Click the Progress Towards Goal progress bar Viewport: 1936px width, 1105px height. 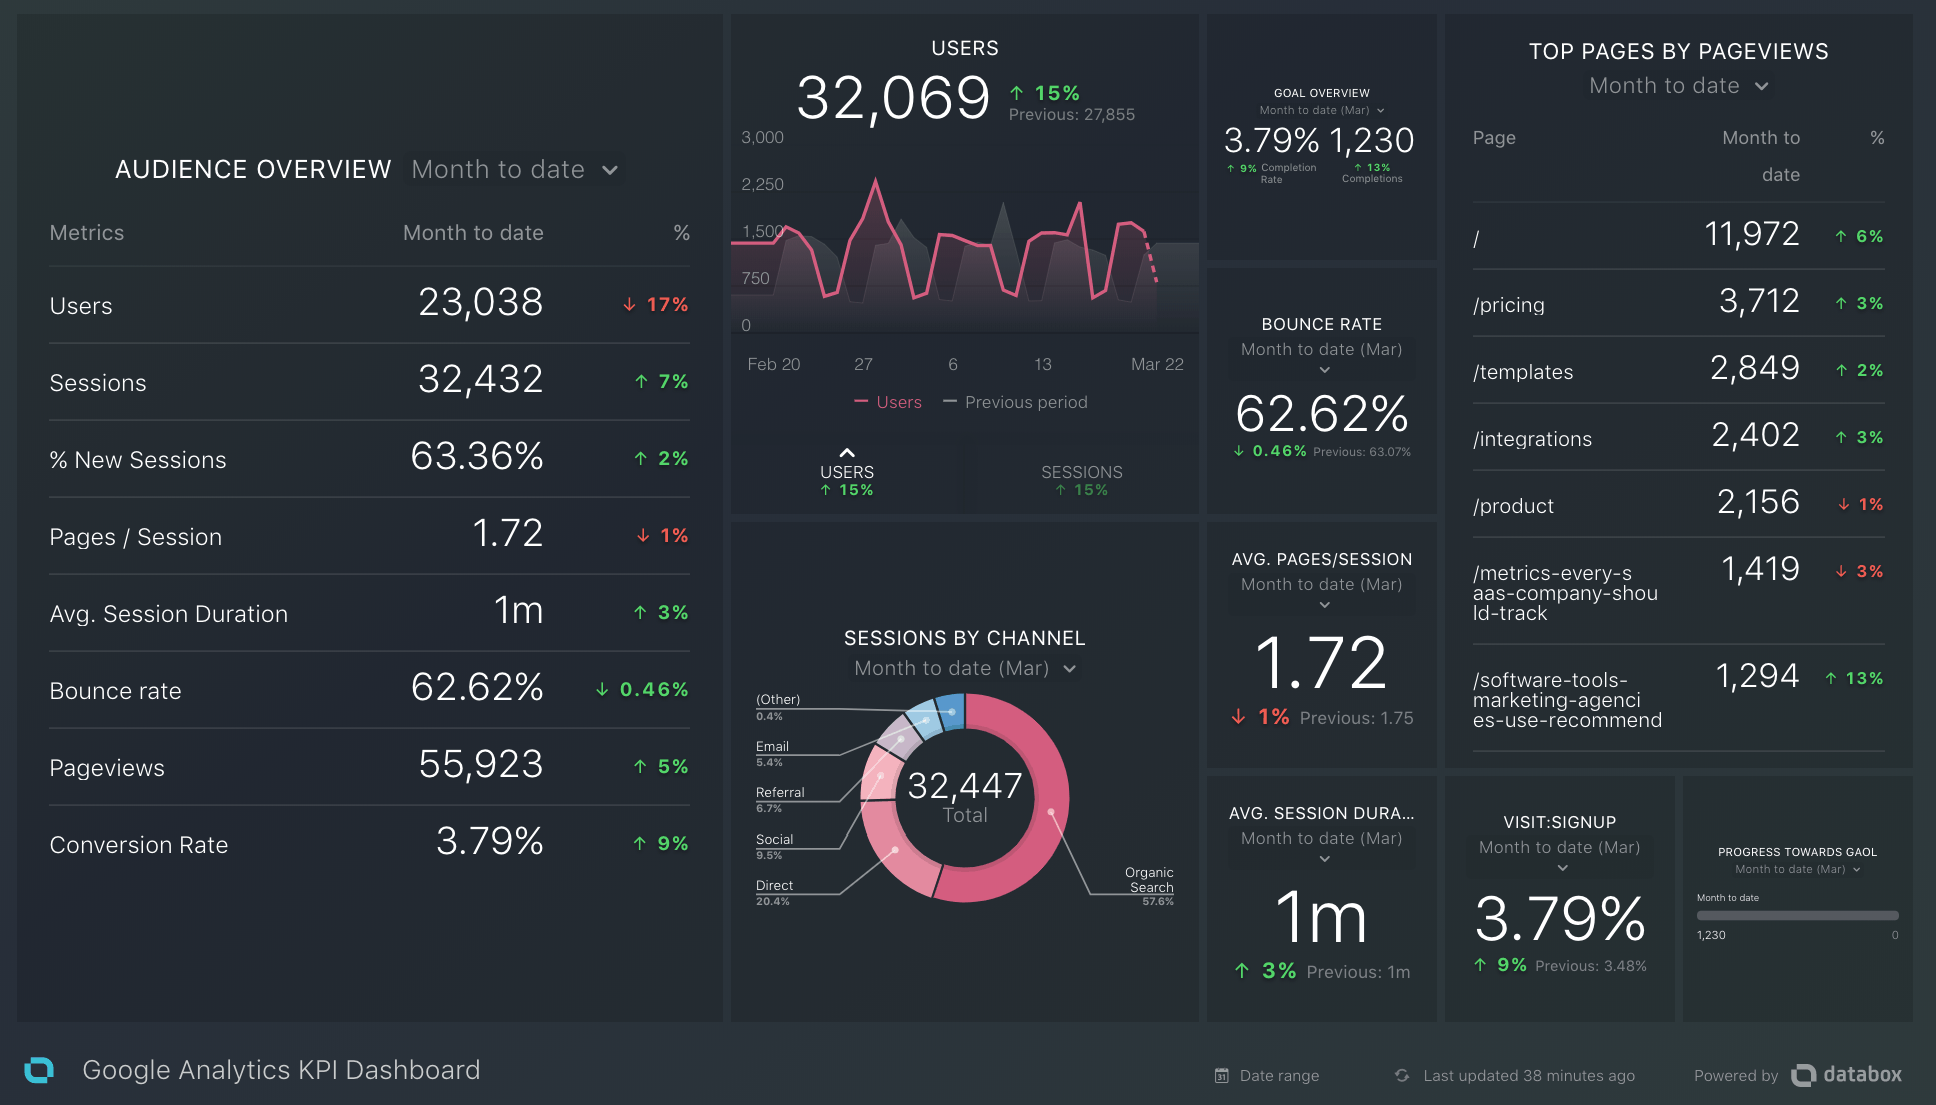[x=1797, y=915]
